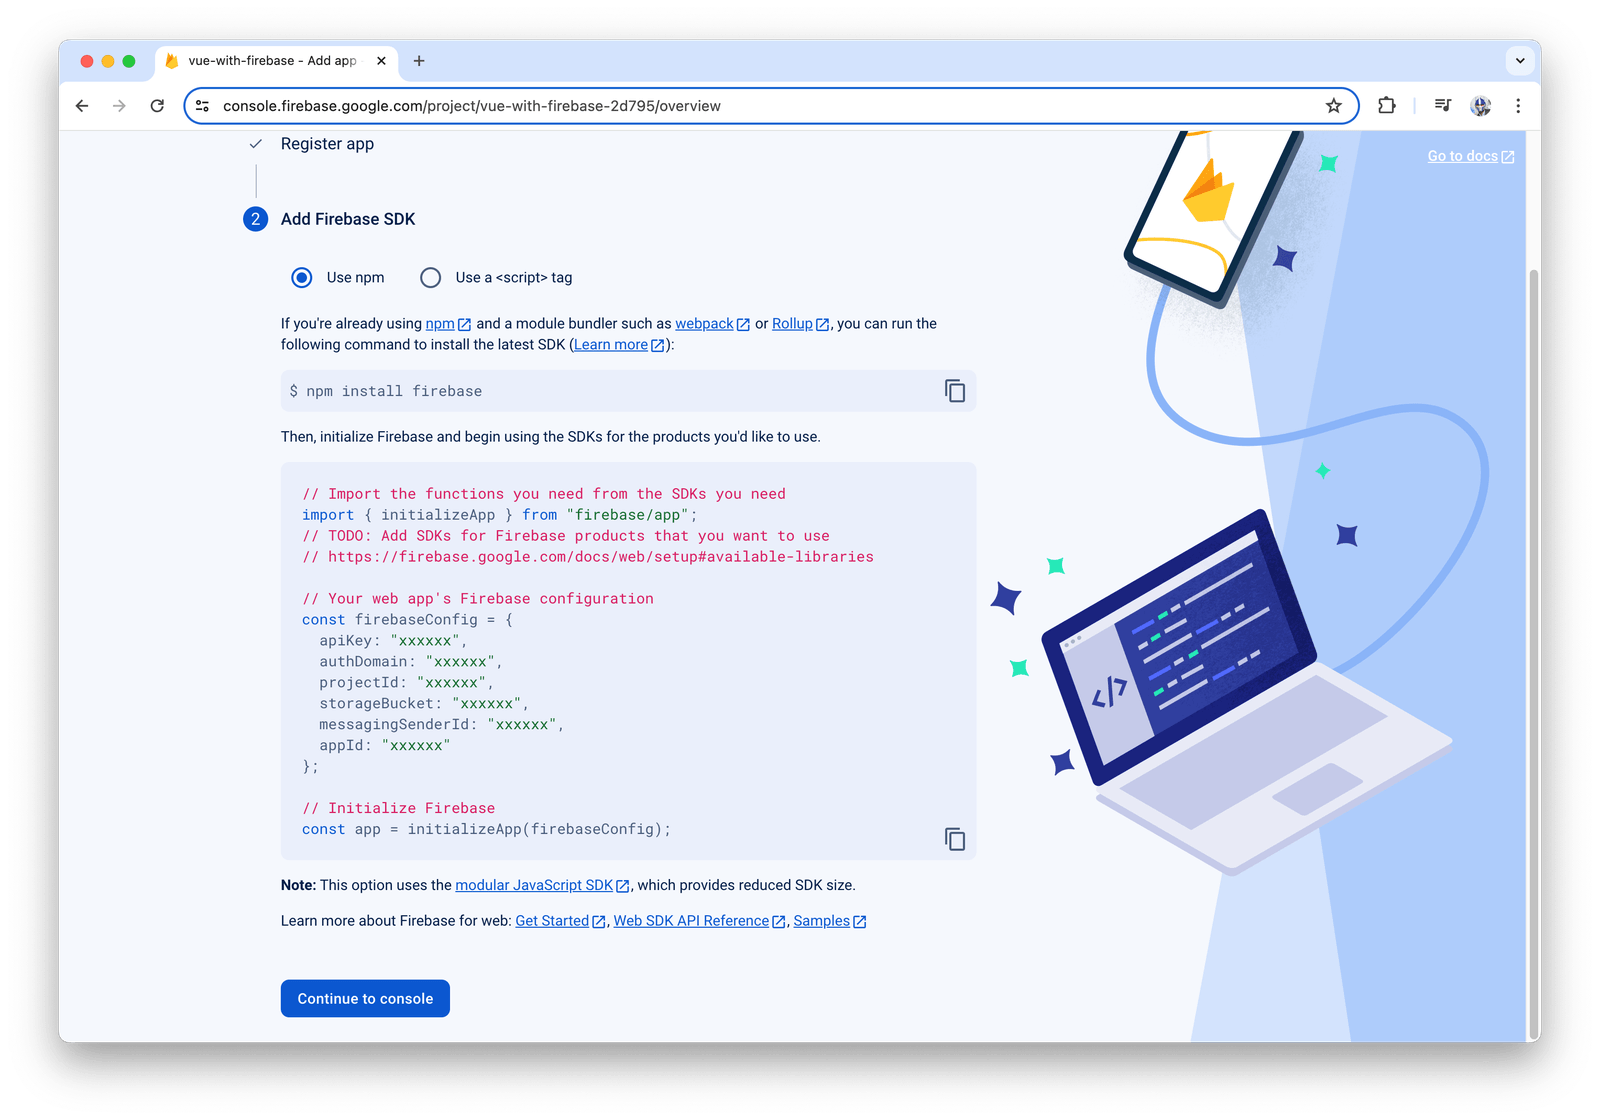Open the Web SDK API Reference link

click(699, 921)
